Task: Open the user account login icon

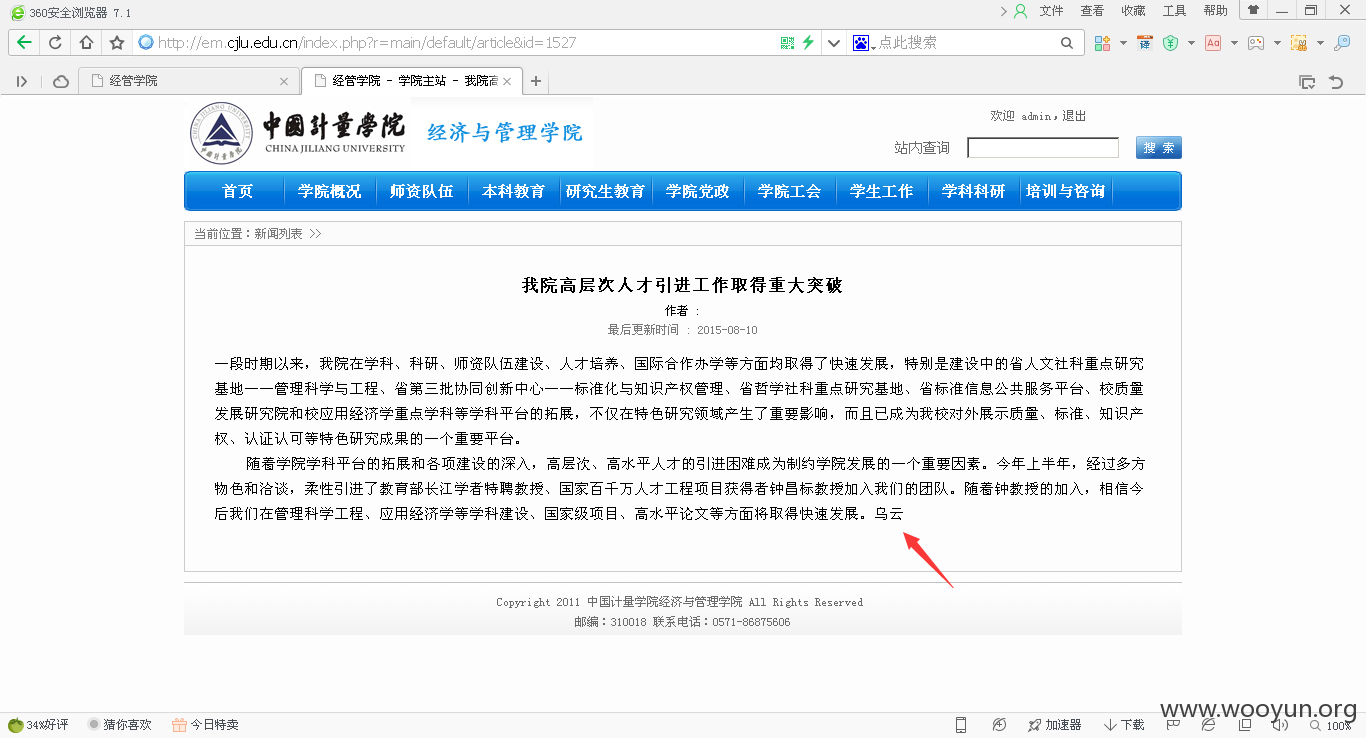Action: pos(1020,11)
